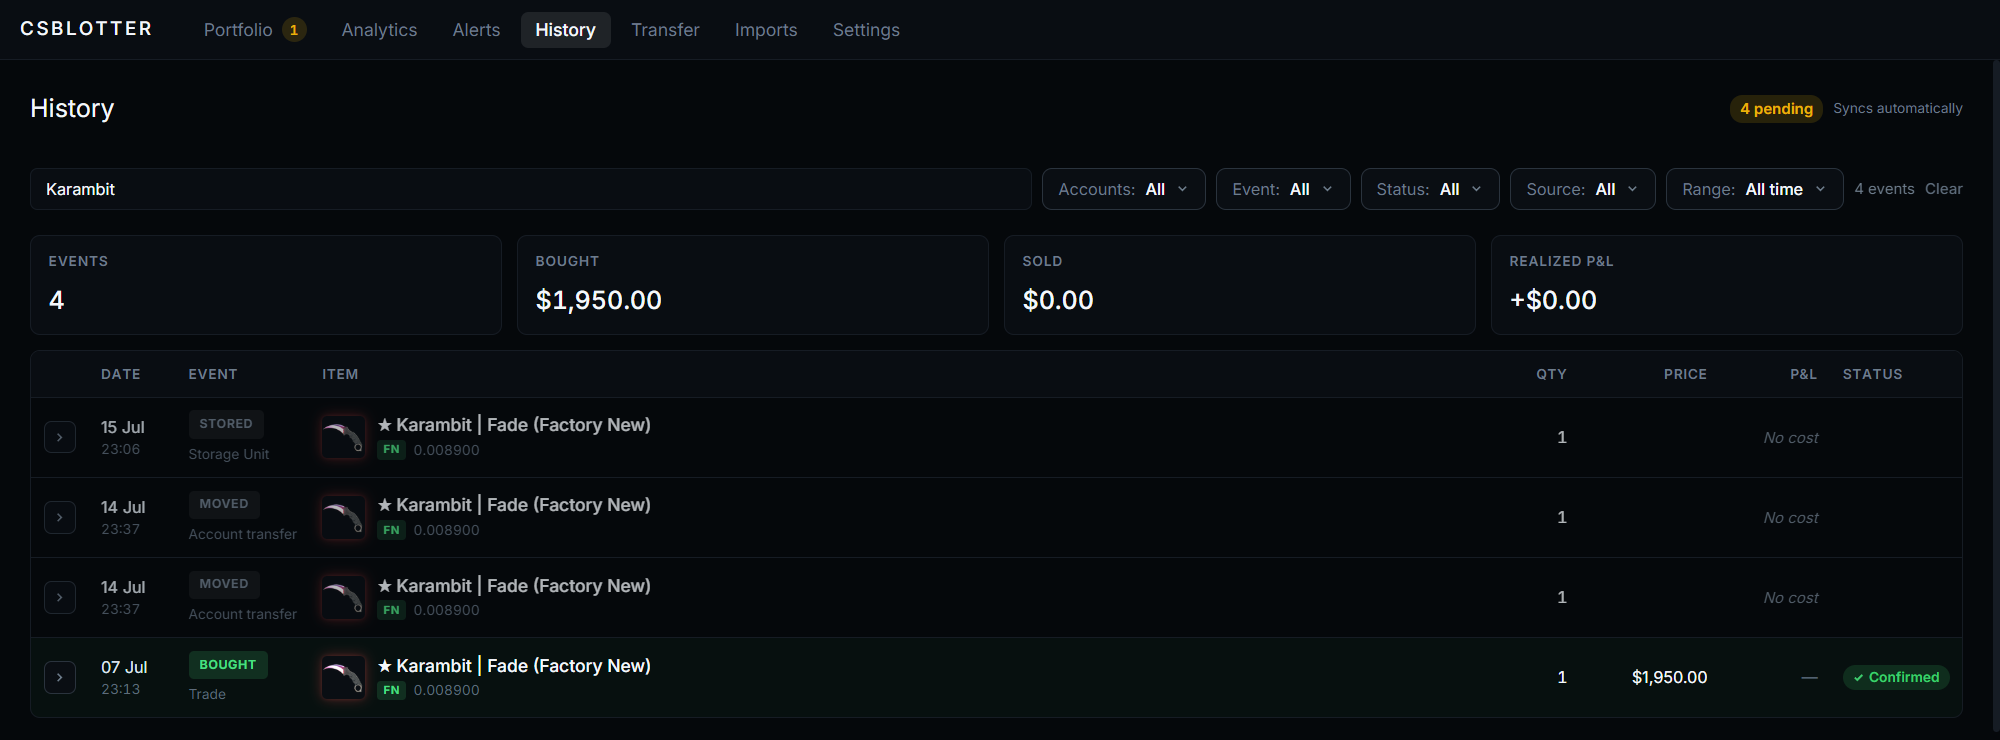This screenshot has height=740, width=2000.
Task: Open the Range All time dropdown
Action: 1754,189
